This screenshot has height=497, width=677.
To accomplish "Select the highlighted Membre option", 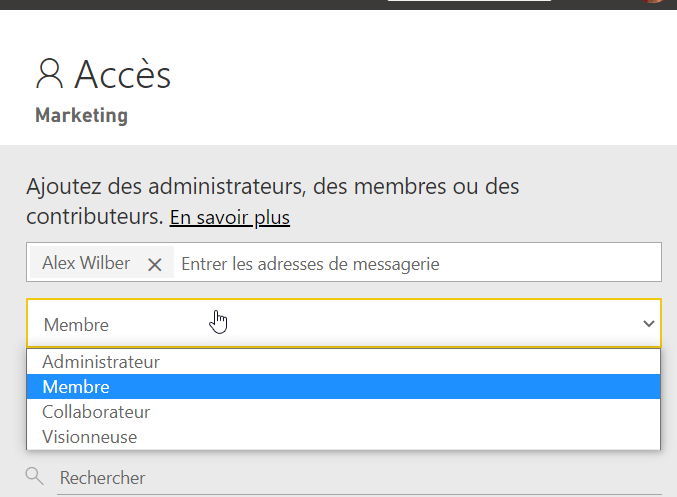I will click(76, 386).
